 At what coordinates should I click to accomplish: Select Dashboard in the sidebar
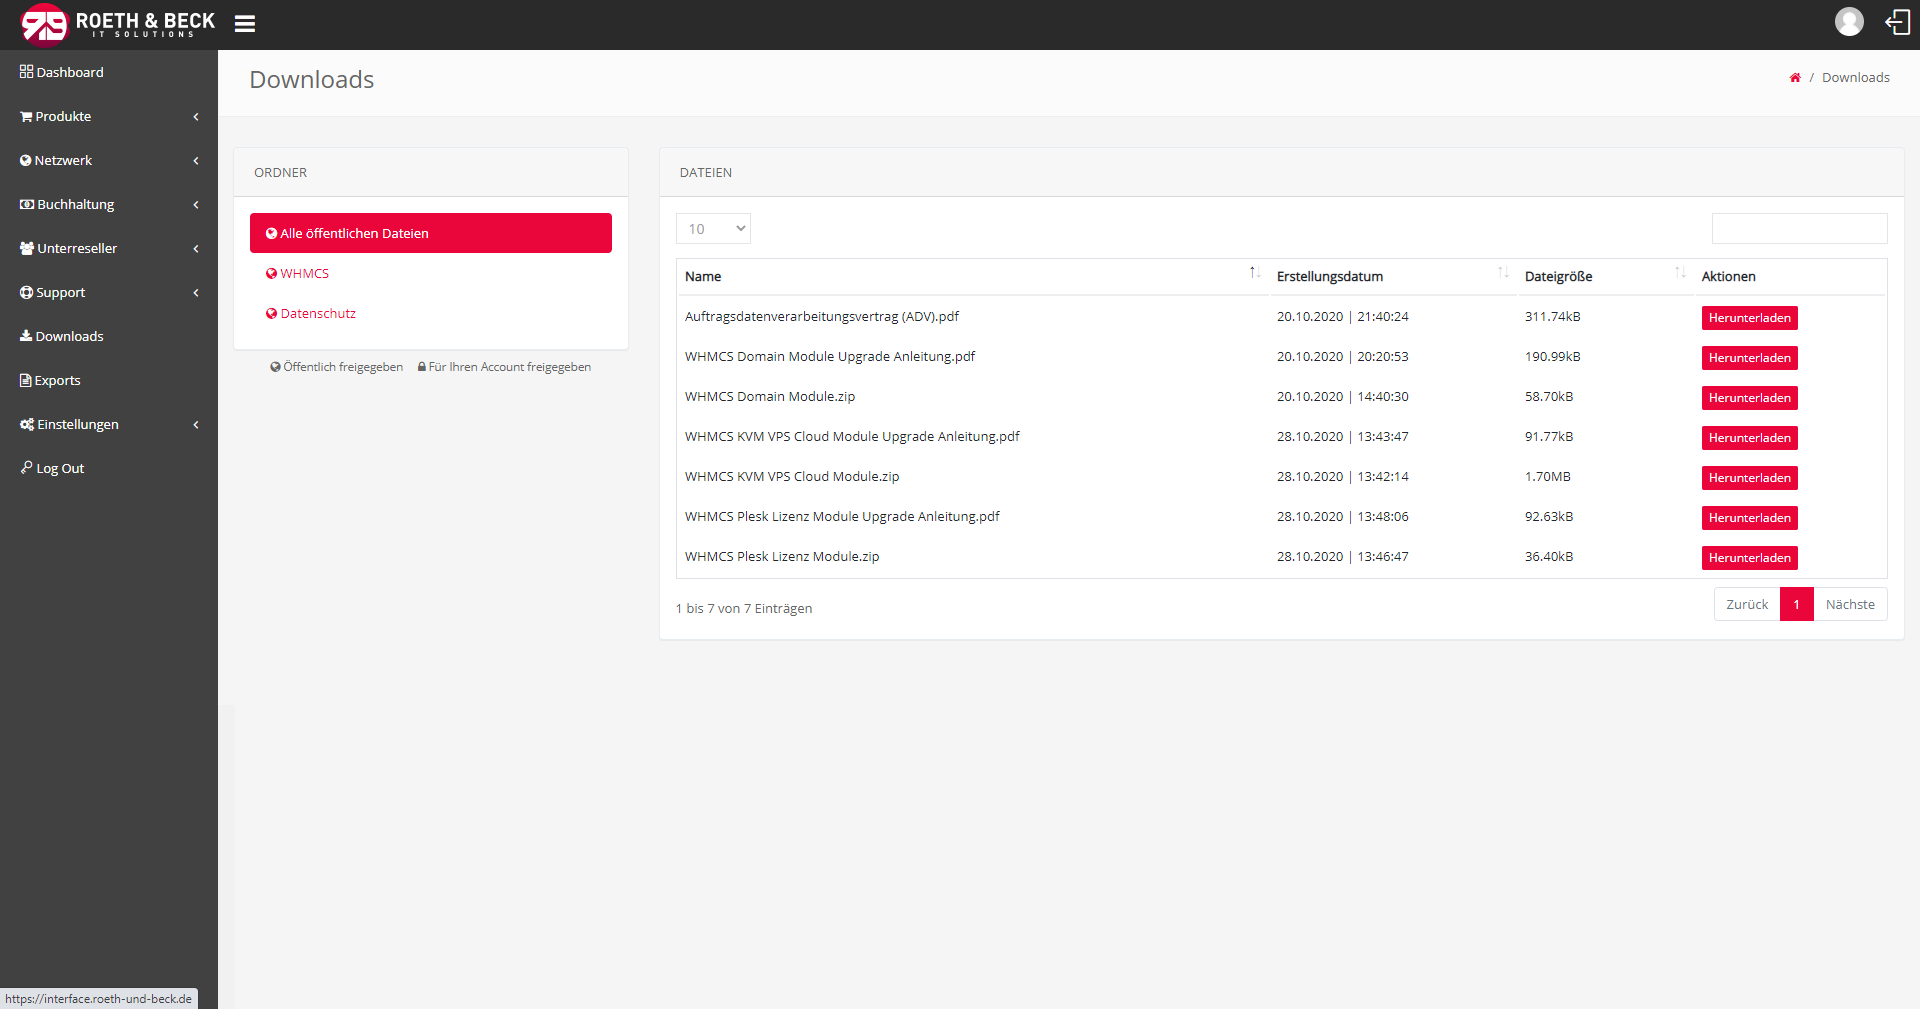click(69, 71)
